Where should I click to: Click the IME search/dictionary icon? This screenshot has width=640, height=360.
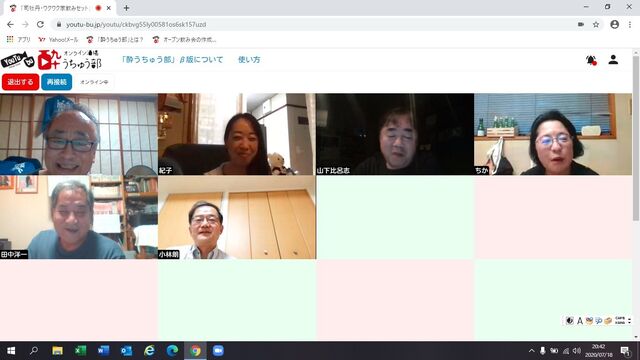598,321
